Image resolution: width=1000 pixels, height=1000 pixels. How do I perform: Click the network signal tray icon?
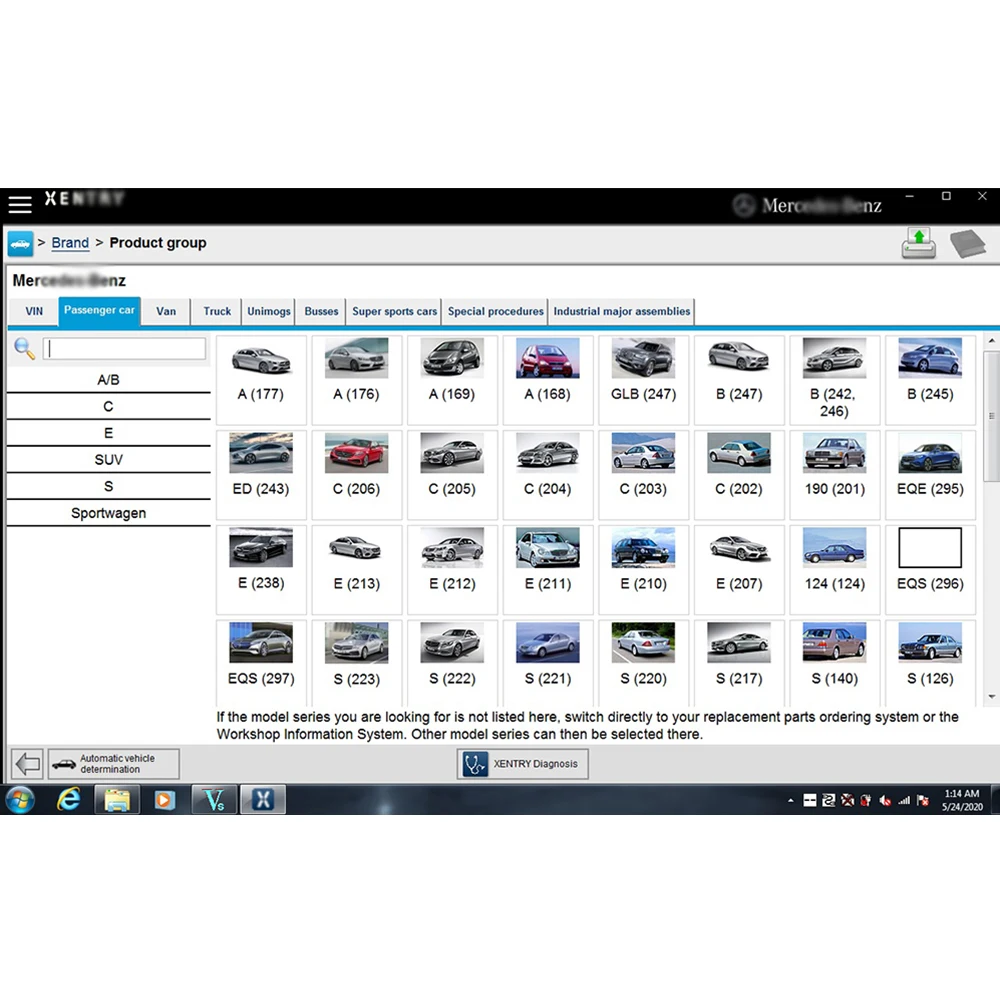coord(904,800)
